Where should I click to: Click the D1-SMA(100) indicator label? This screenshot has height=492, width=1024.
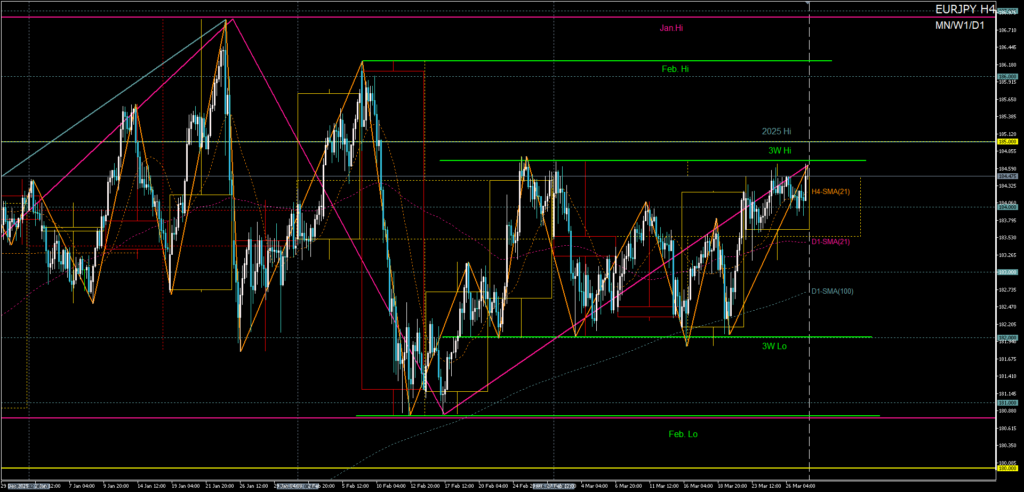[831, 291]
